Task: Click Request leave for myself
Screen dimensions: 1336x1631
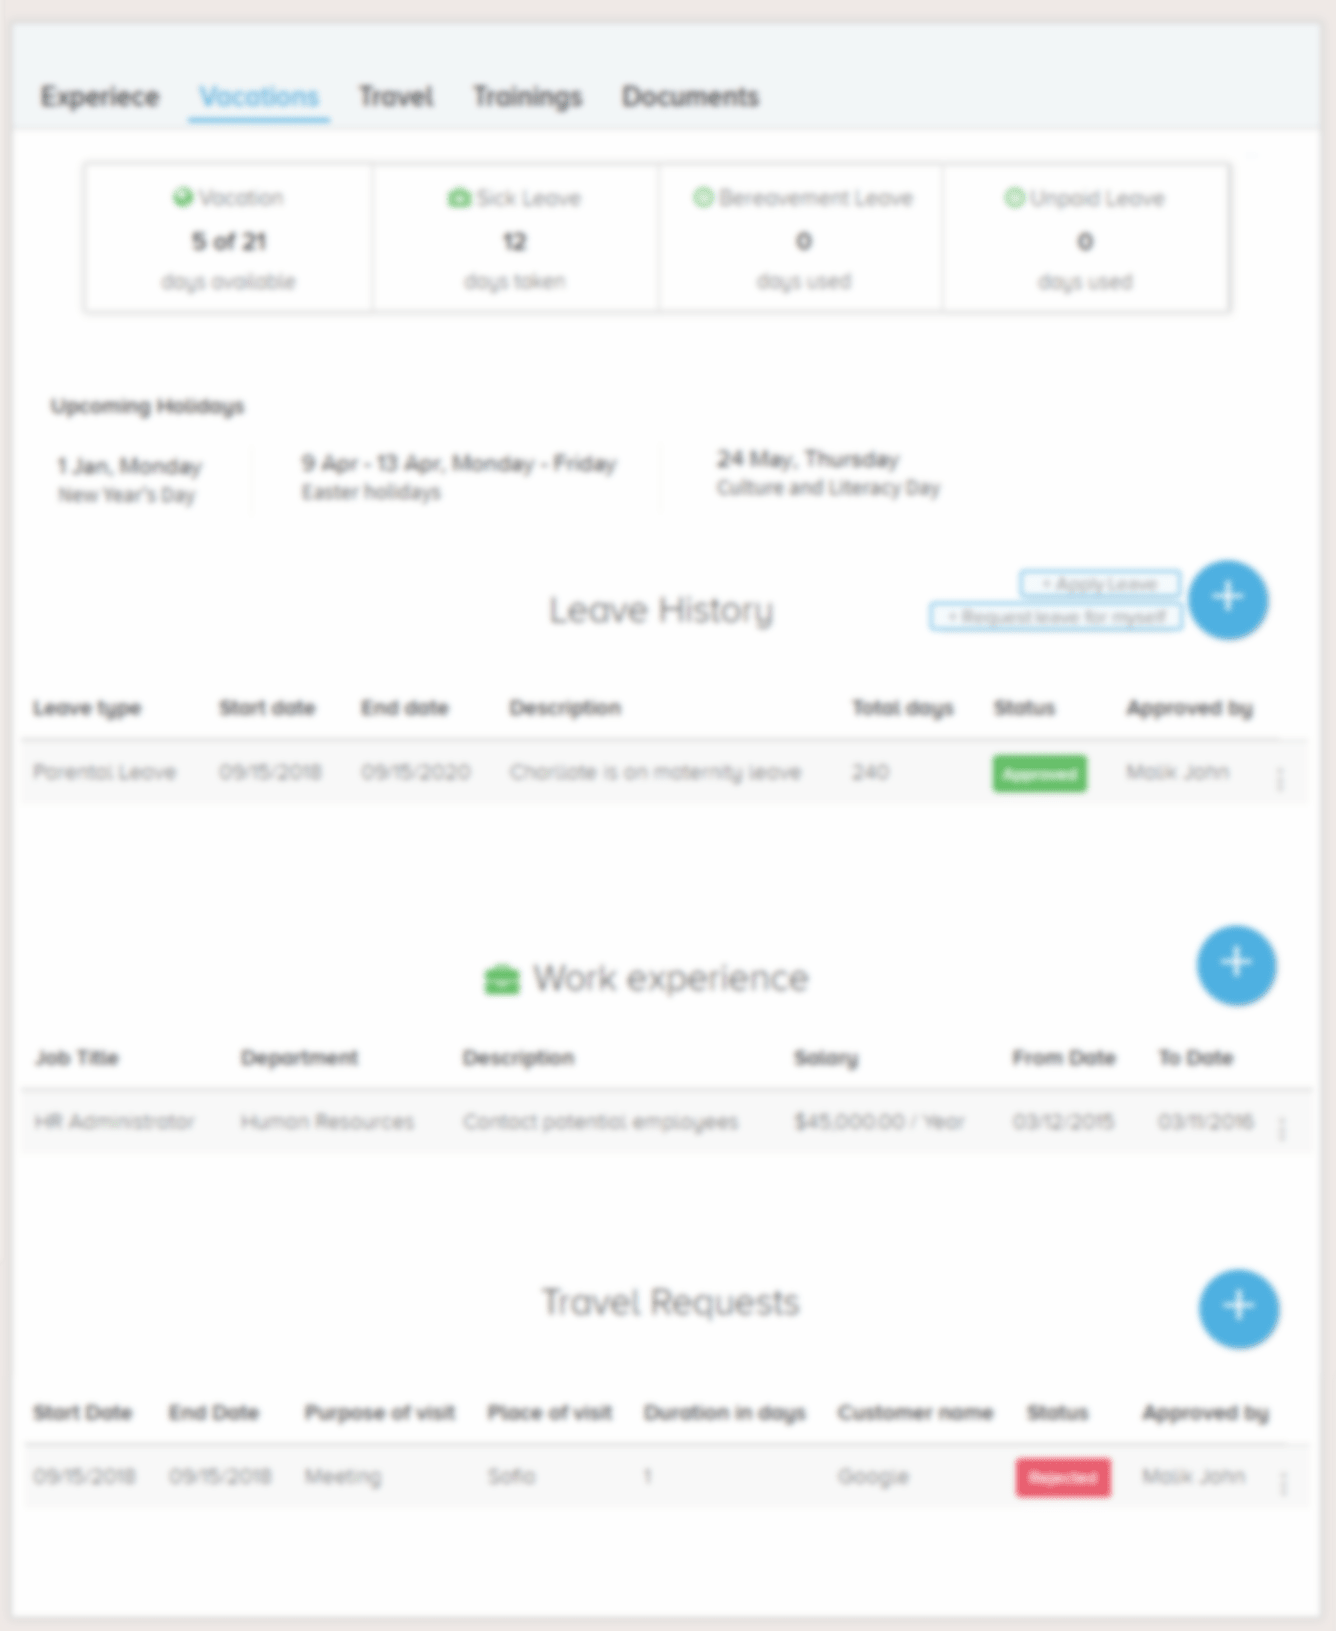Action: click(1056, 617)
